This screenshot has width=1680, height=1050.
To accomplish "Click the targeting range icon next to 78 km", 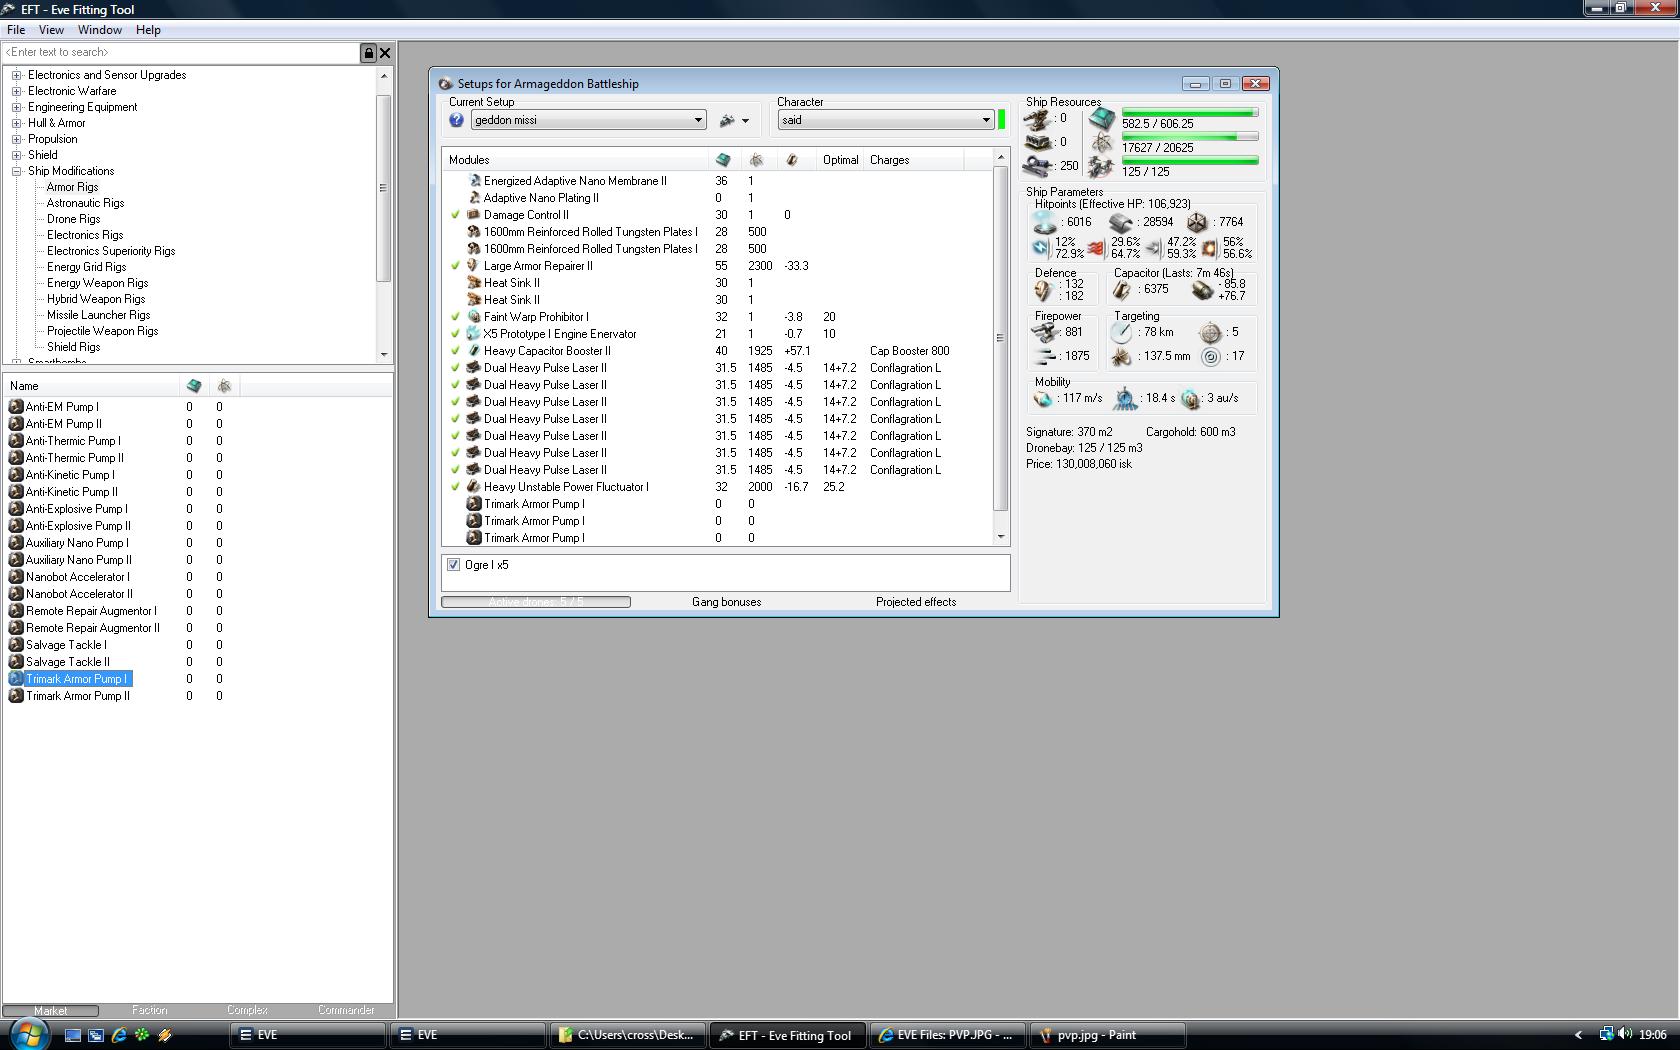I will 1122,333.
